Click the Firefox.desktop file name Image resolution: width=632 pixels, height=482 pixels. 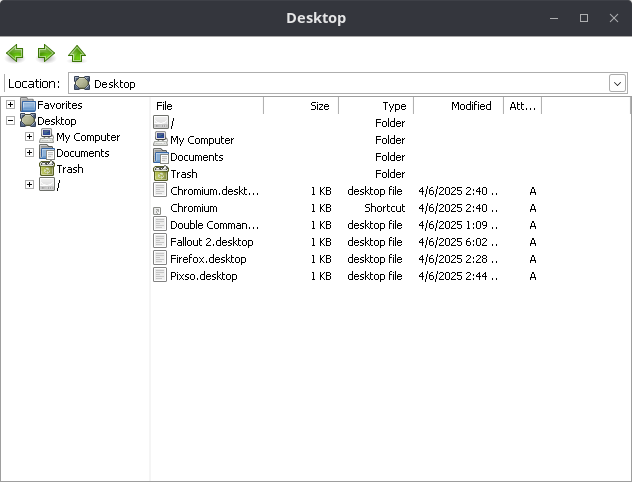pyautogui.click(x=208, y=259)
